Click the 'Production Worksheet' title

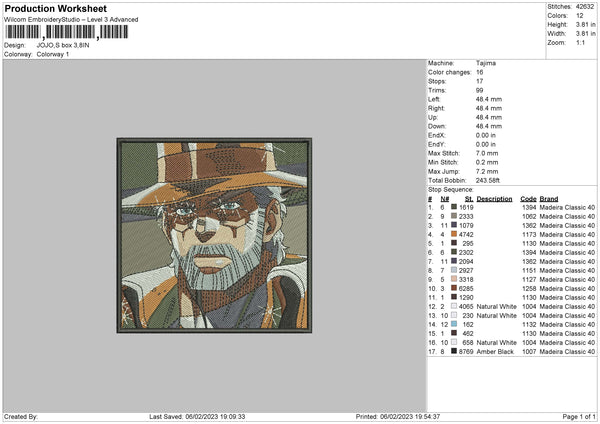click(x=55, y=8)
